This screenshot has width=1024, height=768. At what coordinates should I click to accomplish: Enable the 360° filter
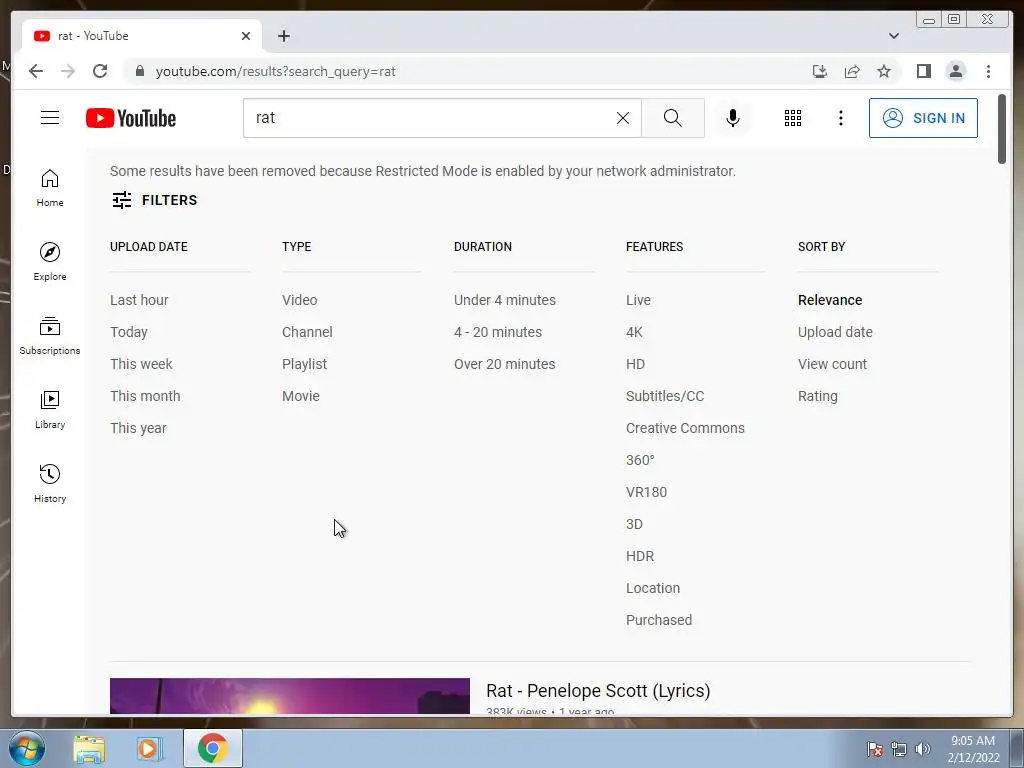click(x=640, y=460)
